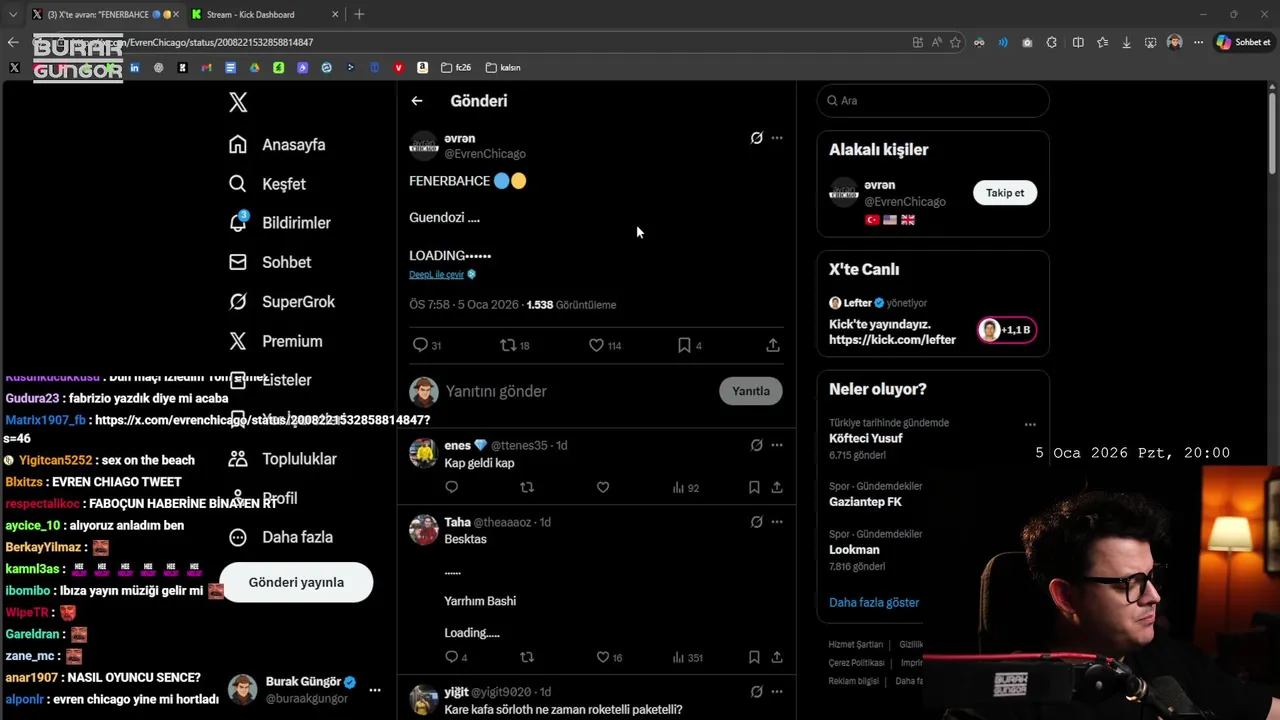Open Lefter live broadcast card

coord(933,320)
